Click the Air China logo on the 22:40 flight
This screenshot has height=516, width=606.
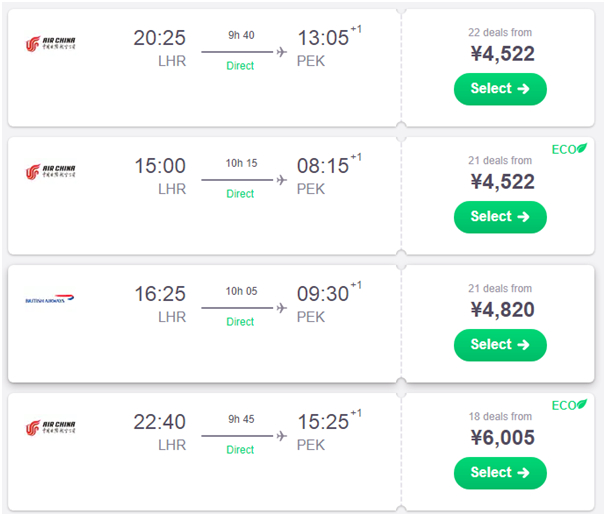(50, 428)
